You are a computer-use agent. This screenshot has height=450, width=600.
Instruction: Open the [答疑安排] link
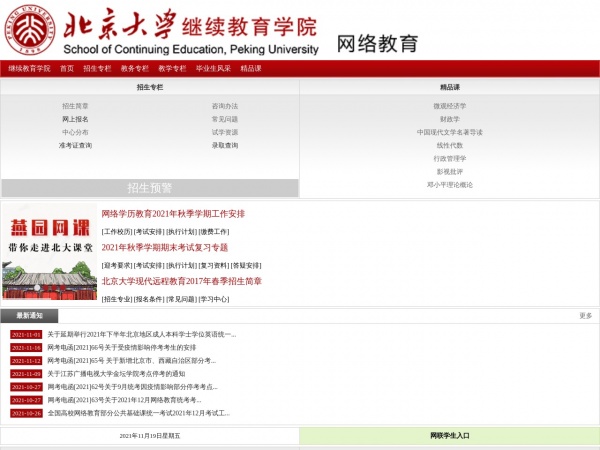(246, 265)
